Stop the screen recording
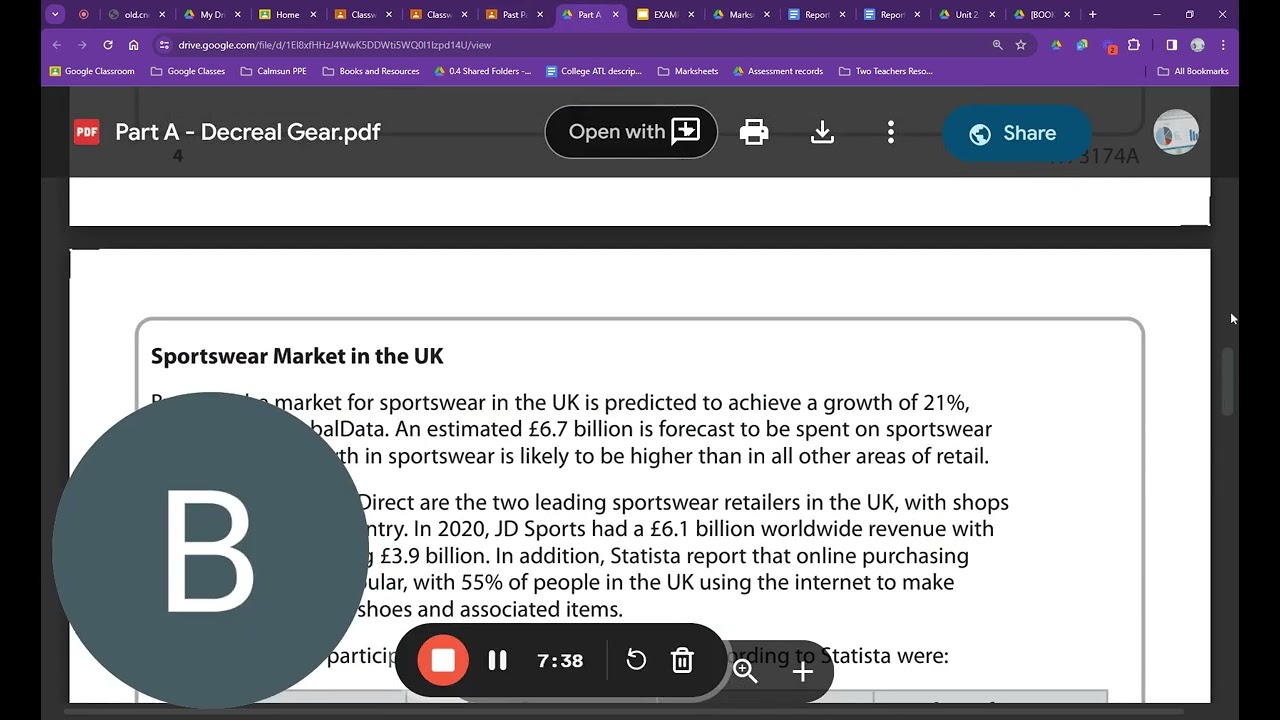The image size is (1280, 720). 443,660
